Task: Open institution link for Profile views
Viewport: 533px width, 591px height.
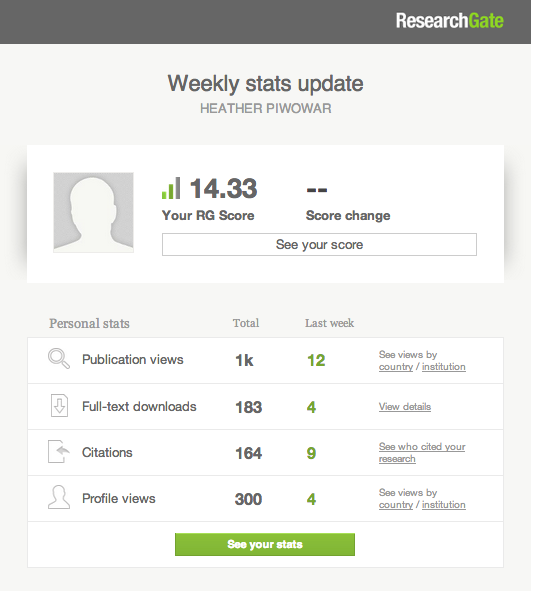Action: click(x=444, y=505)
